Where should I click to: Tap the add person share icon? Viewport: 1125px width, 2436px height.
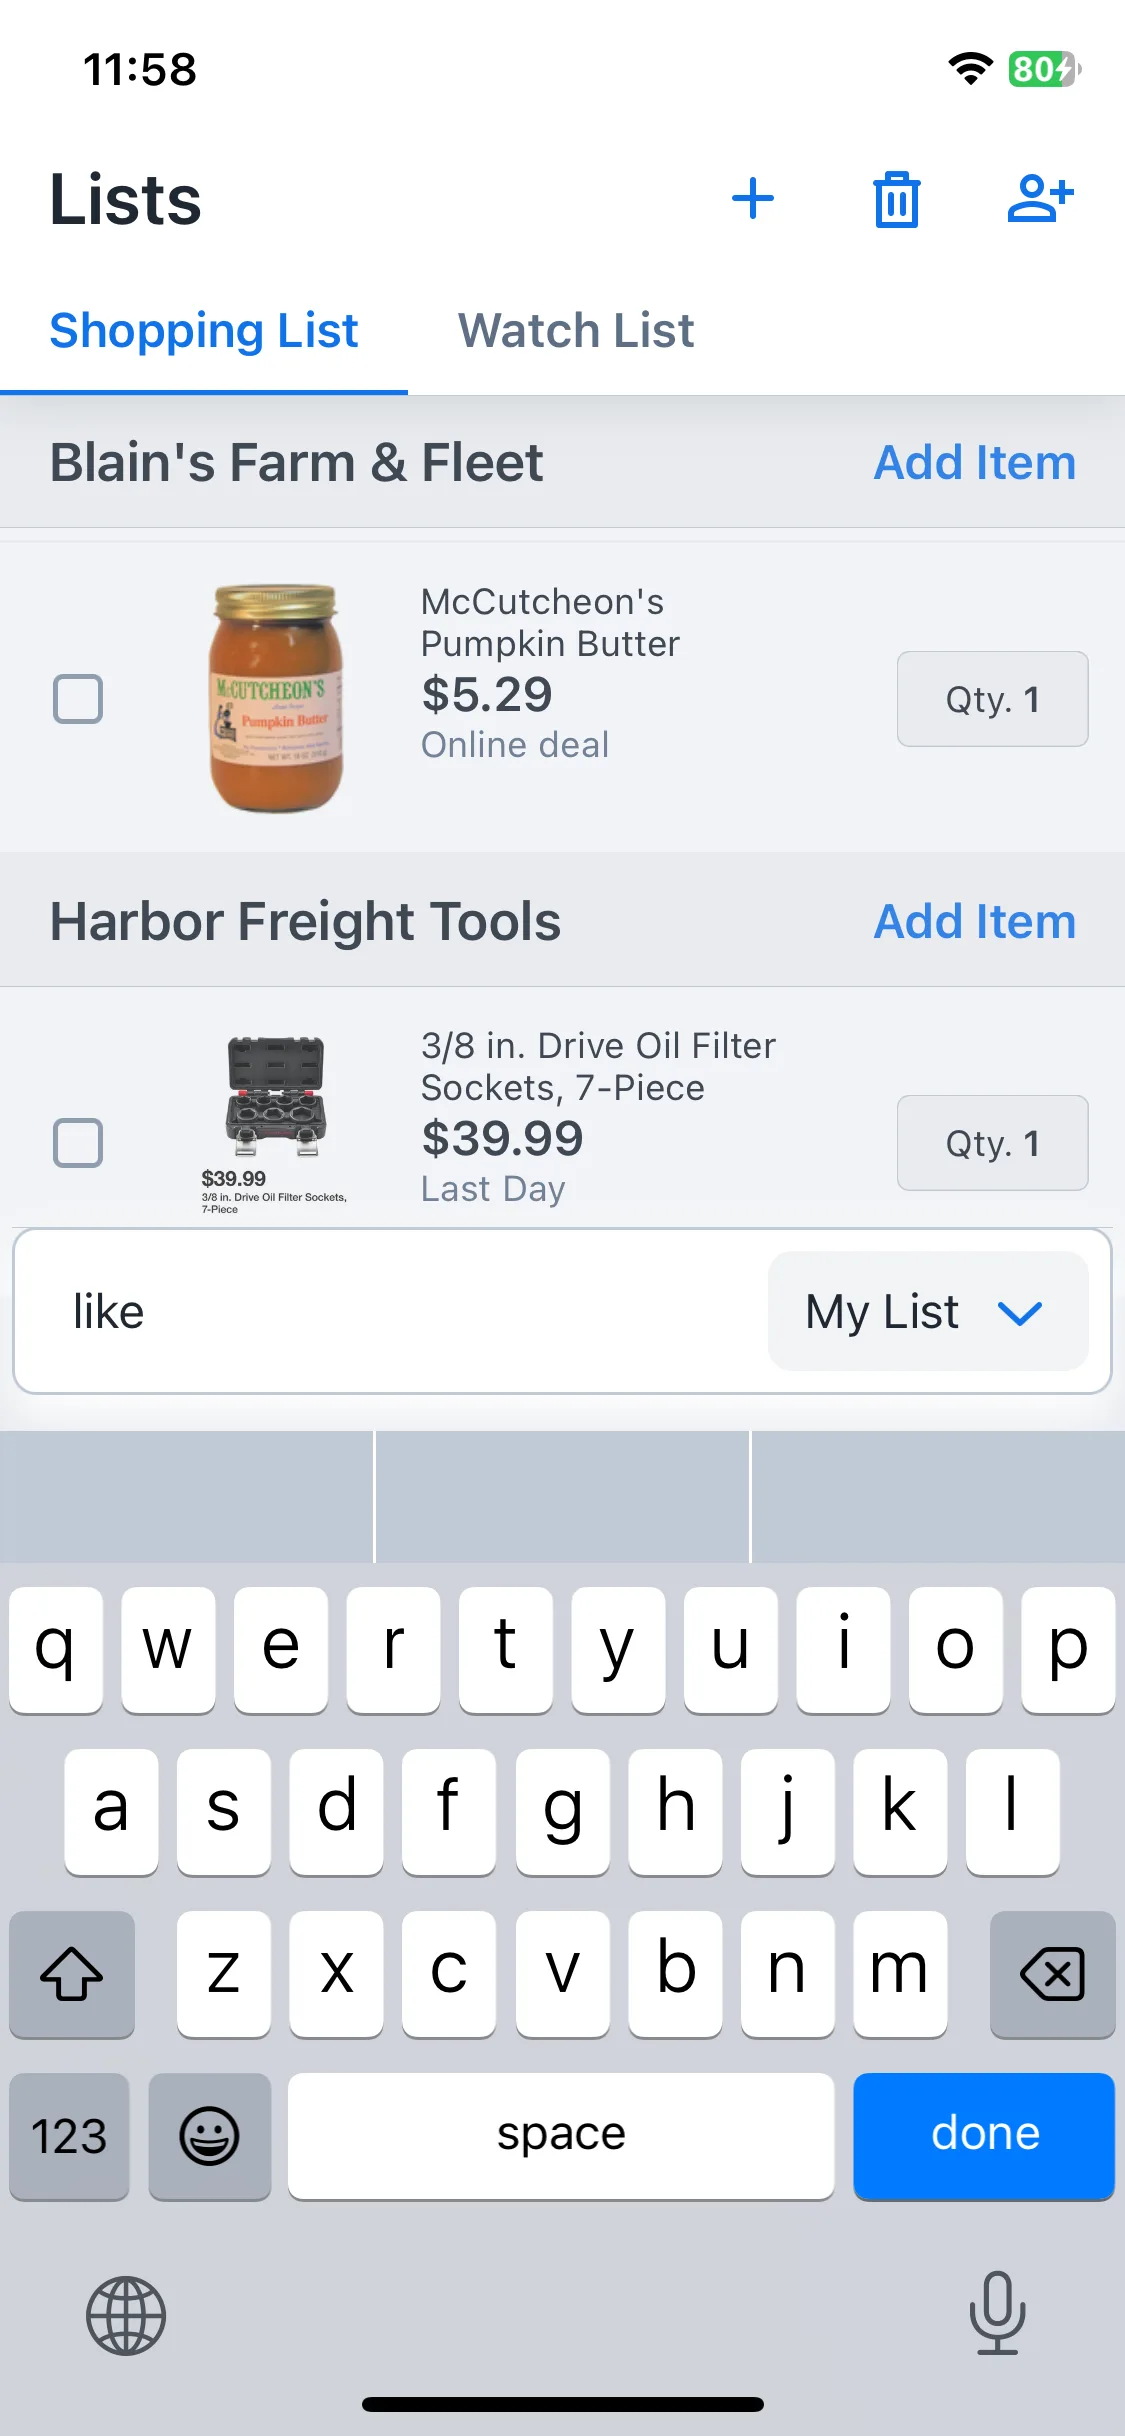(1040, 197)
